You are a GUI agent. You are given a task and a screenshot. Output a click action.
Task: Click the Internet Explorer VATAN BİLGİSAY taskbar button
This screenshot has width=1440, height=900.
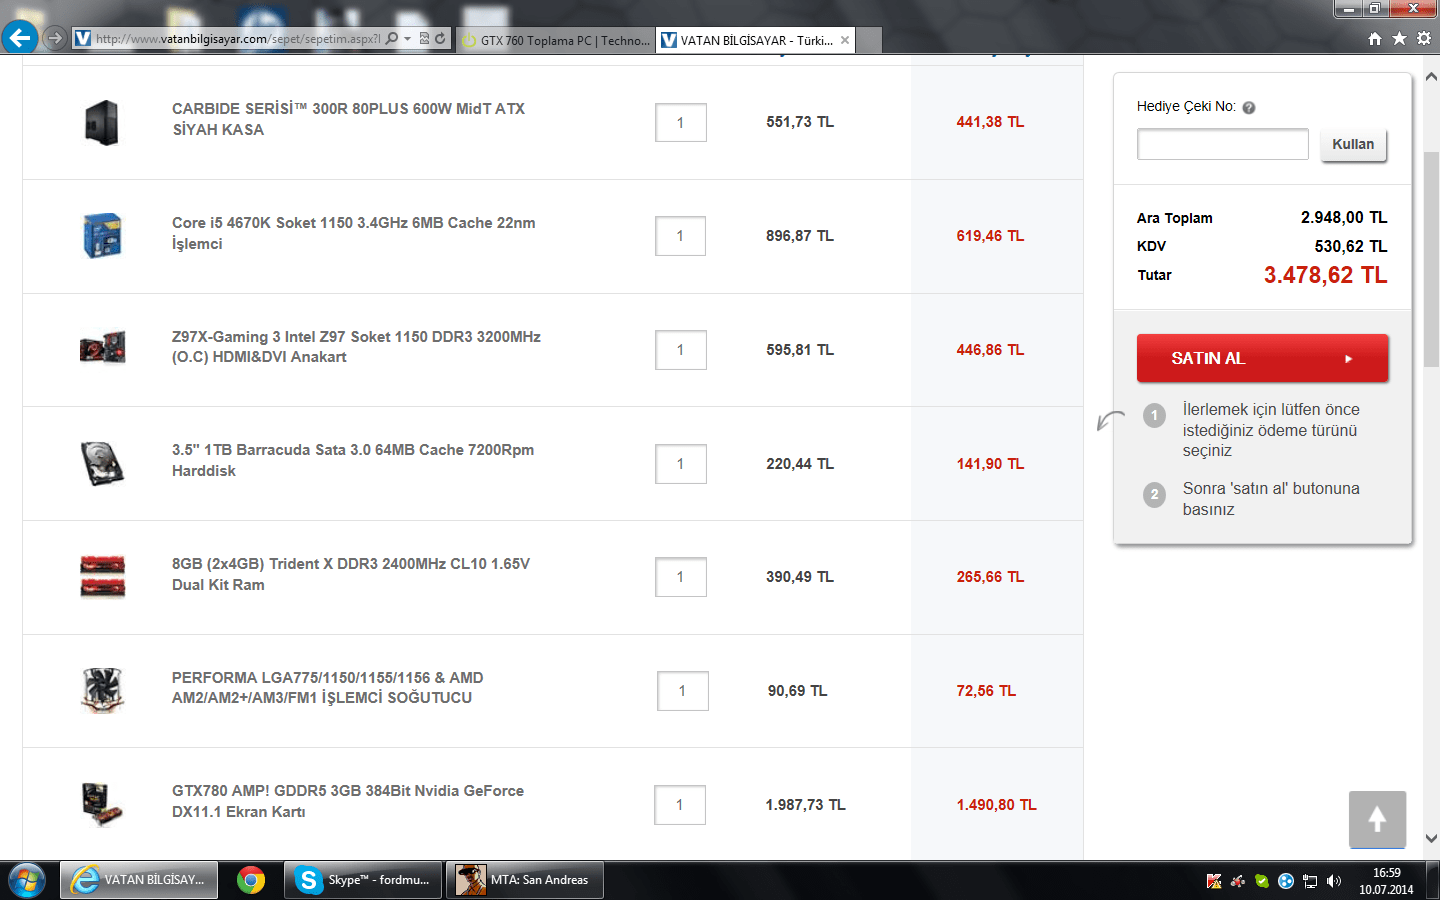(x=139, y=880)
